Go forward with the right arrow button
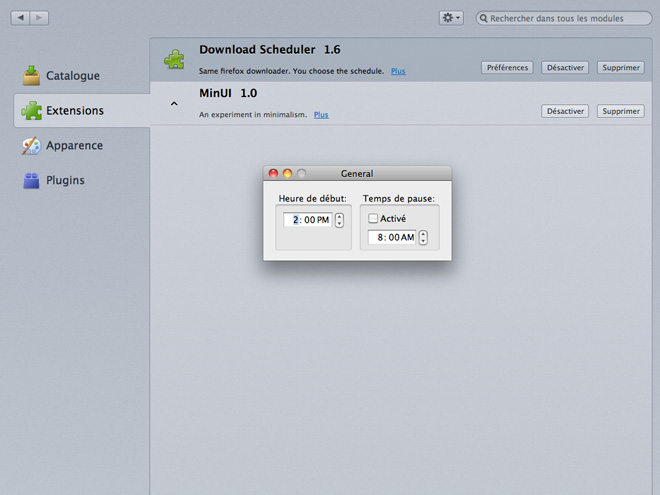 (39, 18)
